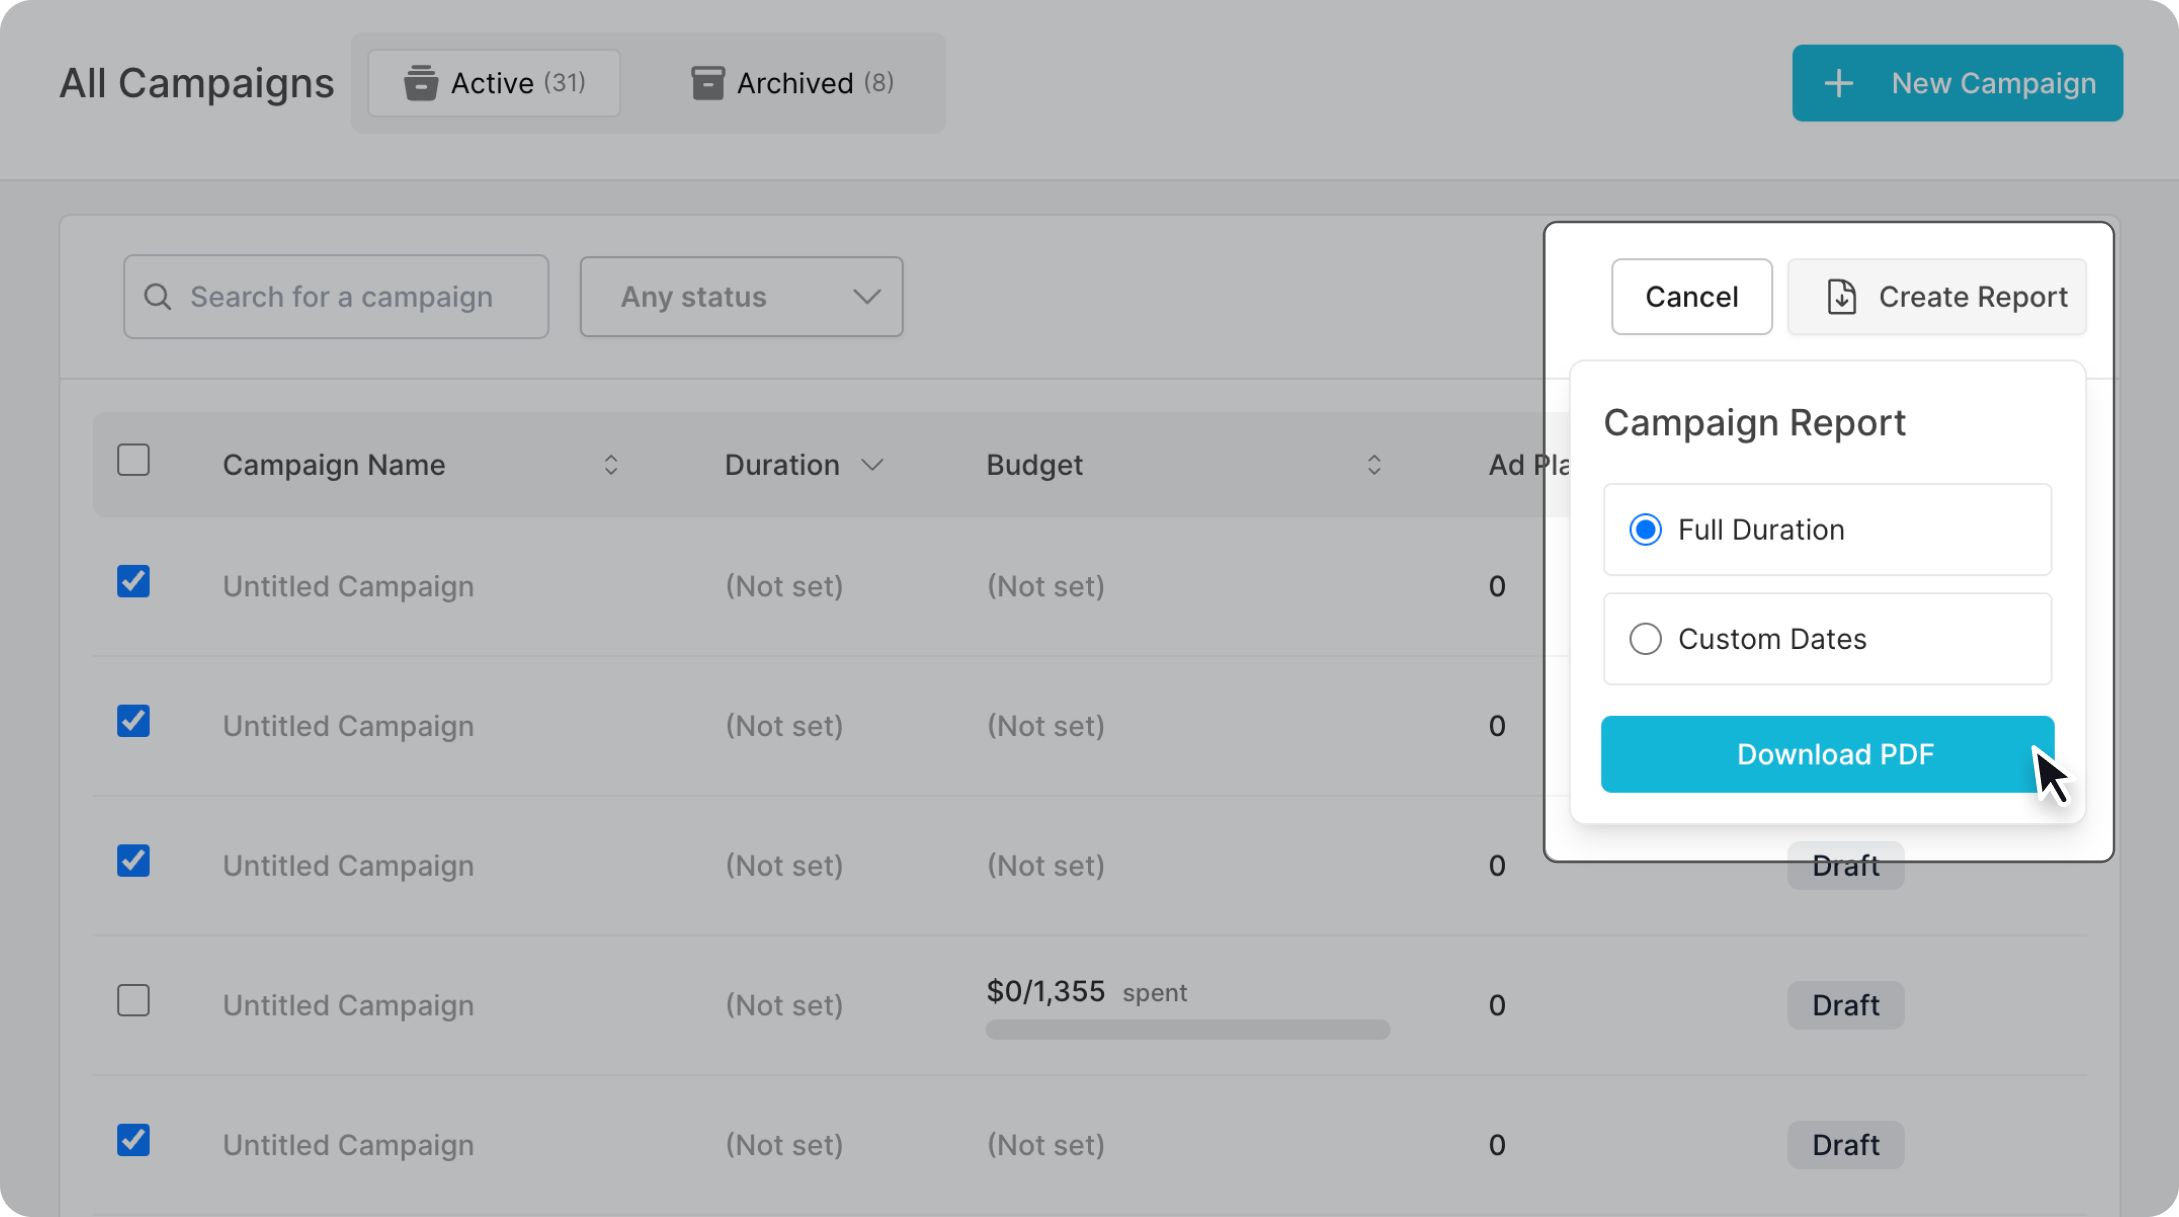Check the select-all header checkbox
This screenshot has height=1217, width=2179.
pos(133,461)
